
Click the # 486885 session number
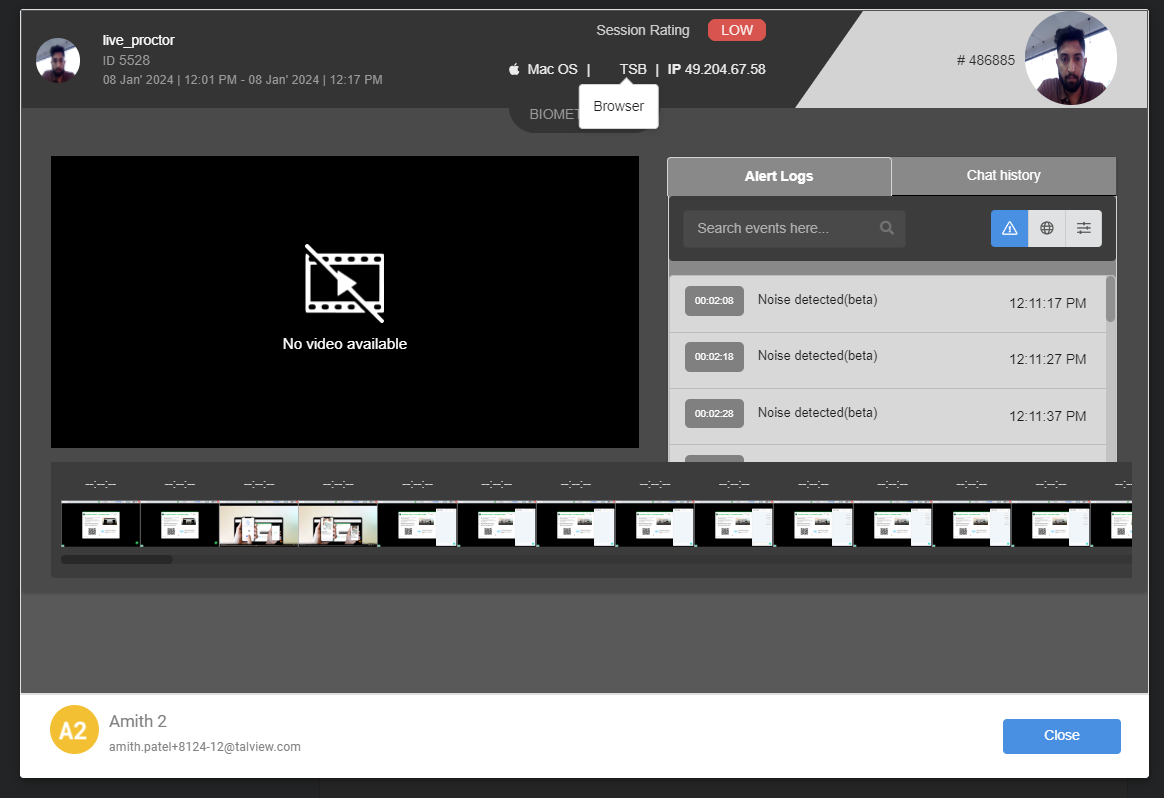pyautogui.click(x=985, y=60)
